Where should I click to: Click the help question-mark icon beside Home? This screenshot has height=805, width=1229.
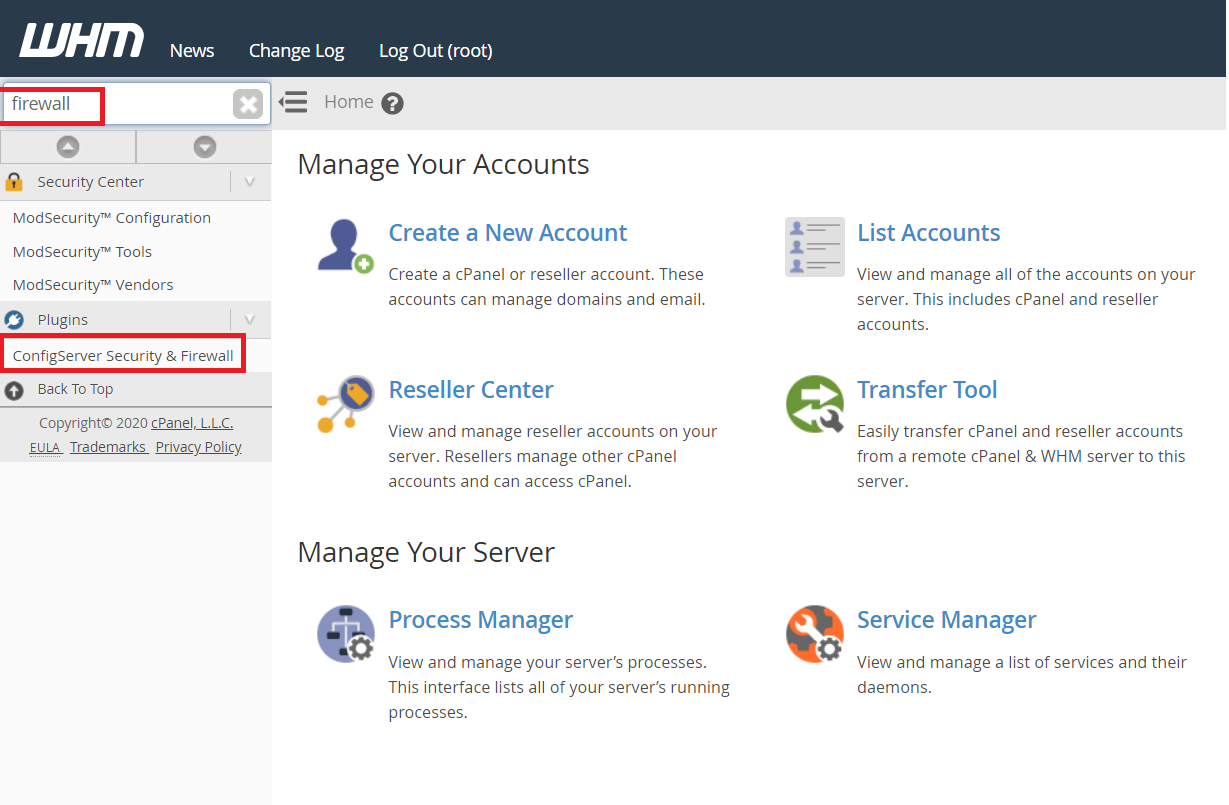(392, 102)
